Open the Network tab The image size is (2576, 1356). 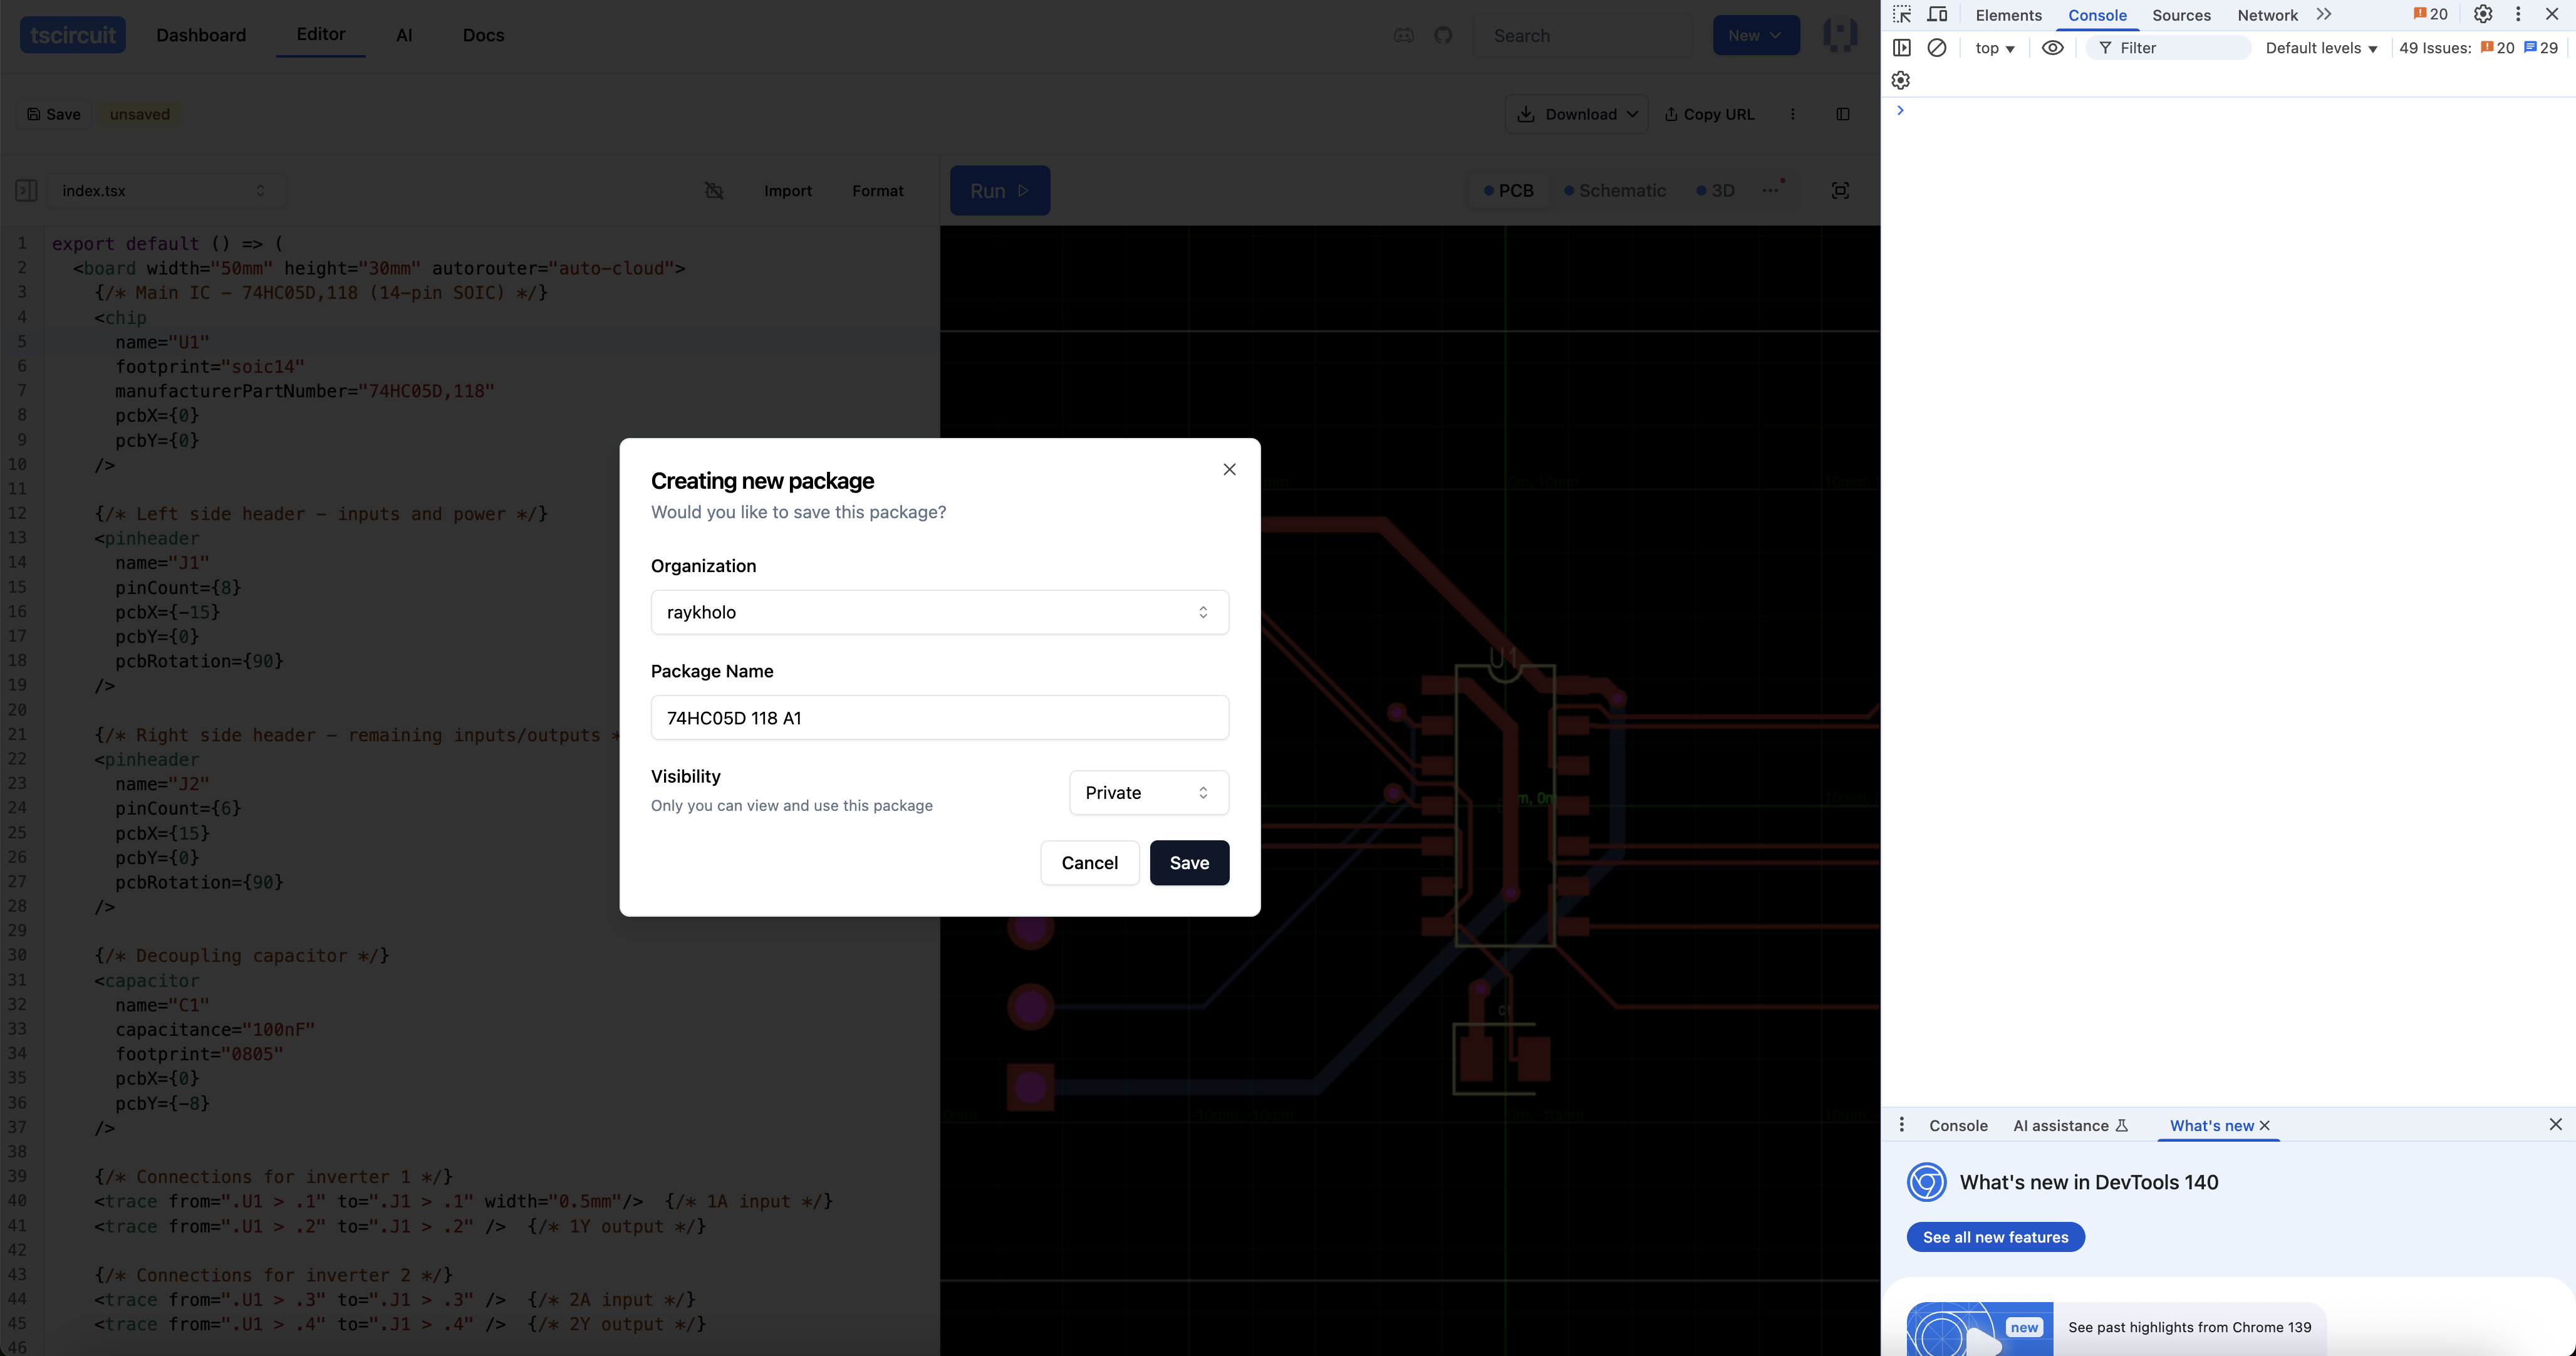click(2267, 15)
